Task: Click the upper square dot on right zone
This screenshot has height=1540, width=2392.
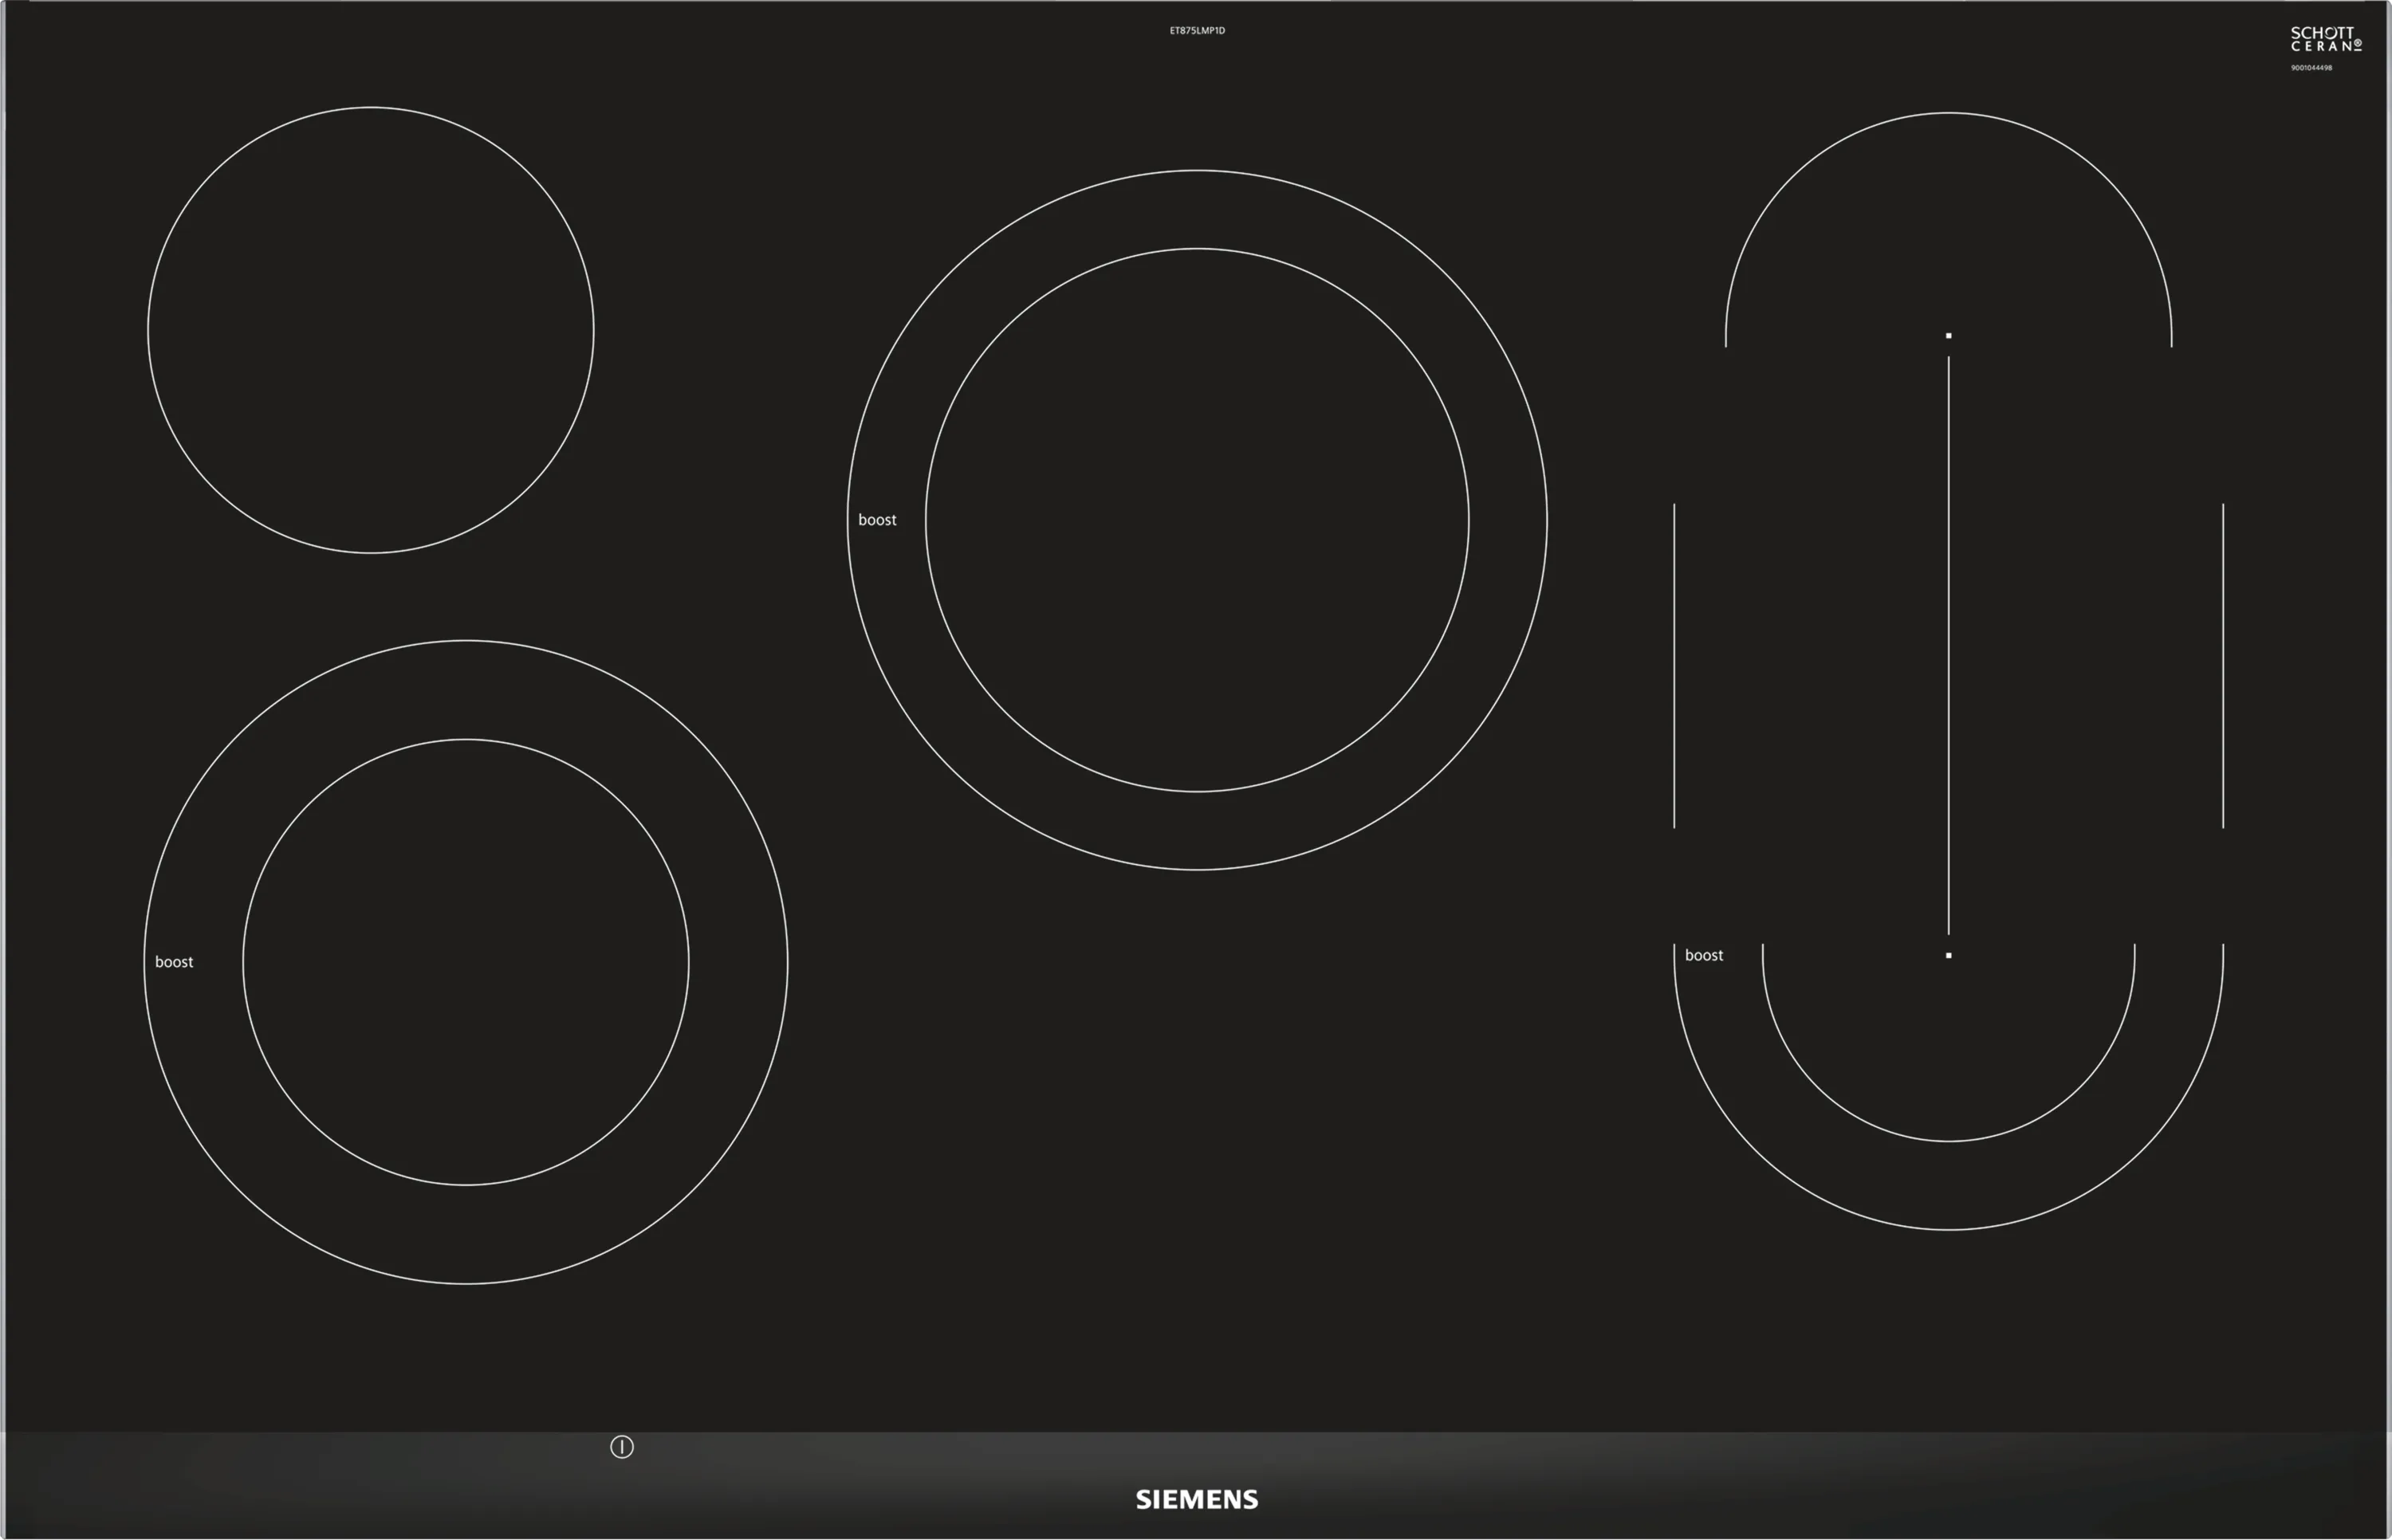Action: (1948, 336)
